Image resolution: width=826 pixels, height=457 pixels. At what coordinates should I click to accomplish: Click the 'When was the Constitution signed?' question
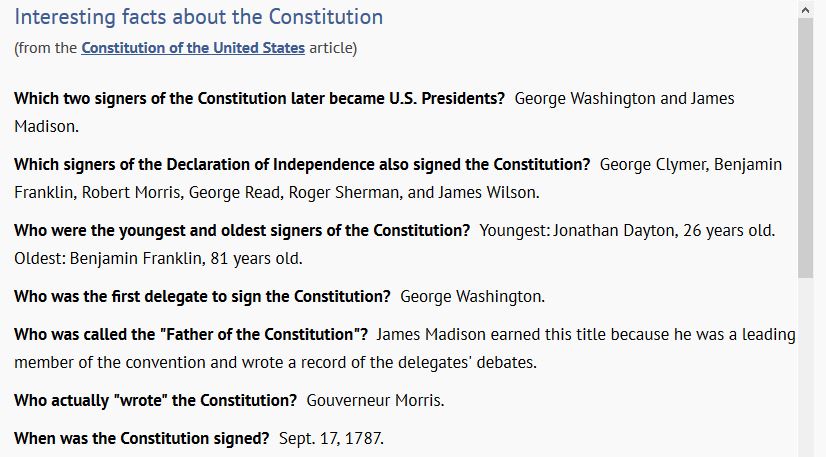click(x=142, y=438)
